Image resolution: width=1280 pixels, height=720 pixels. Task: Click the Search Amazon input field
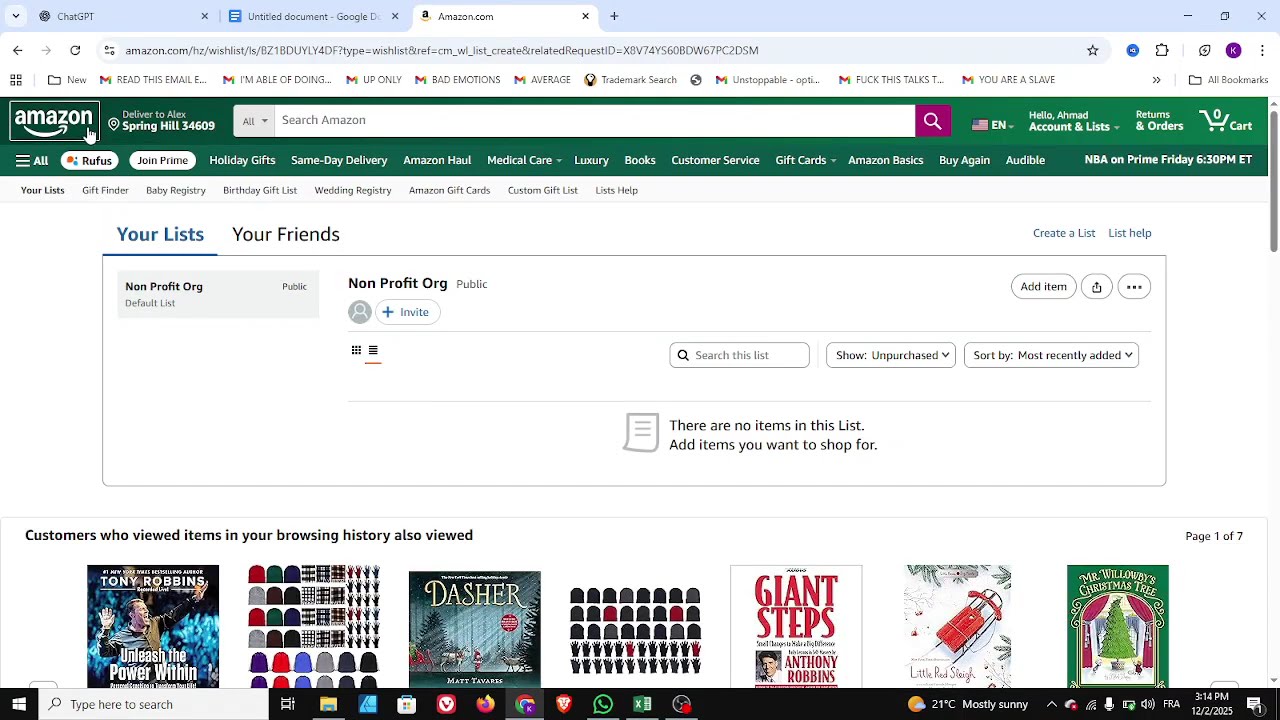tap(594, 121)
